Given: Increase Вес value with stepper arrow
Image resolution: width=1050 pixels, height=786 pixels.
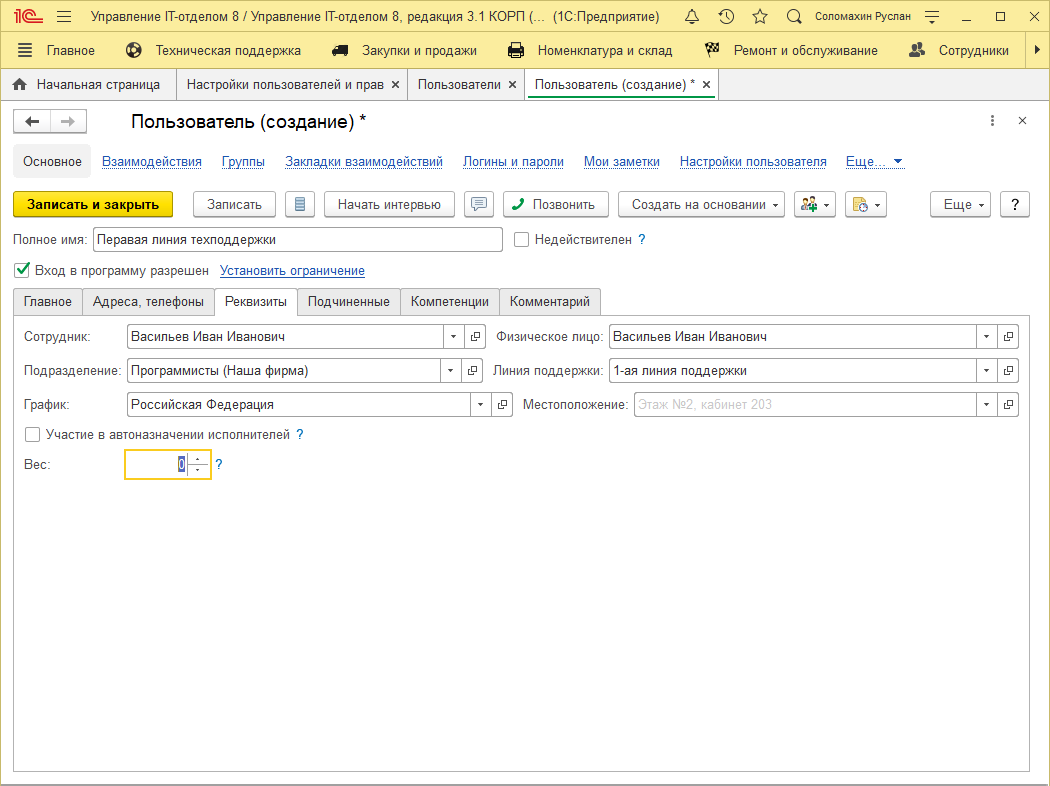Looking at the screenshot, I should (197, 460).
